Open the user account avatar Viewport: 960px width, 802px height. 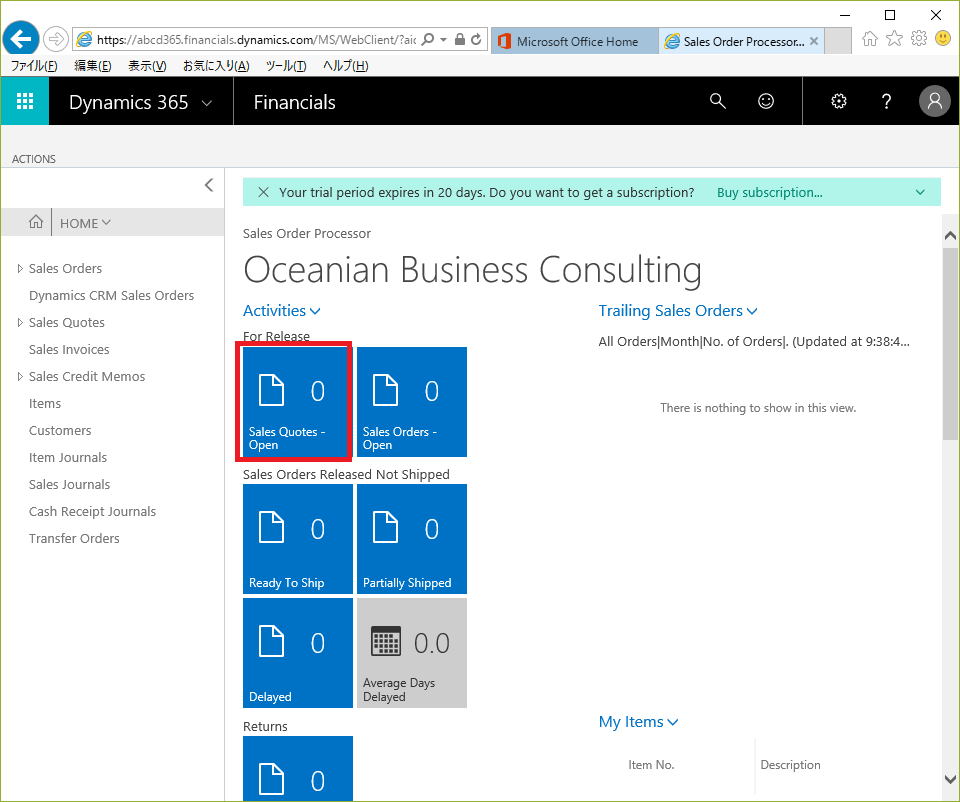pyautogui.click(x=934, y=101)
